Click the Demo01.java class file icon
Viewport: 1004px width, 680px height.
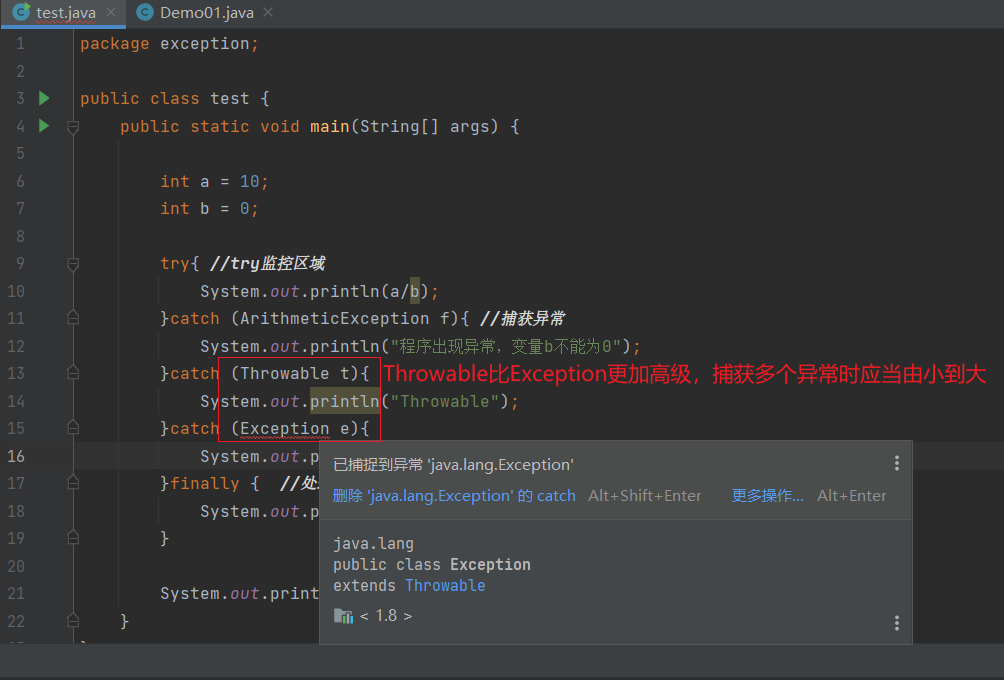145,12
